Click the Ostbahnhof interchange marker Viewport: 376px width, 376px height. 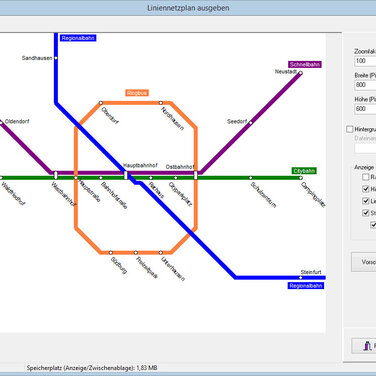pos(196,175)
